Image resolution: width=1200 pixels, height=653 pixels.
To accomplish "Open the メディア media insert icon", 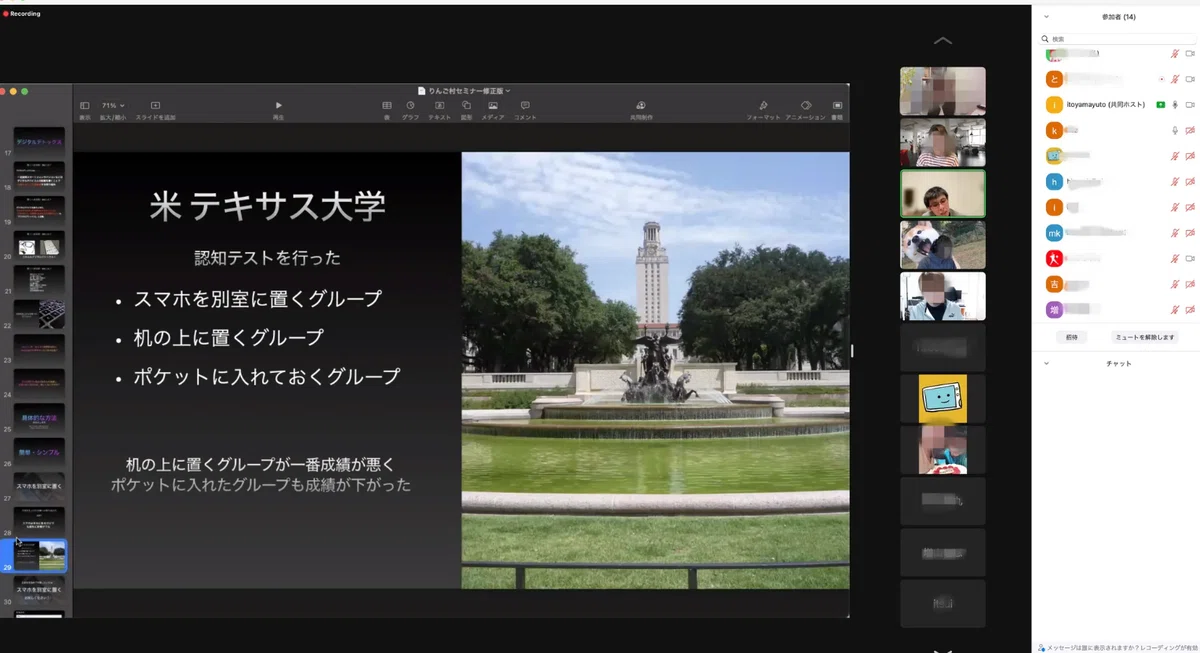I will coord(493,105).
